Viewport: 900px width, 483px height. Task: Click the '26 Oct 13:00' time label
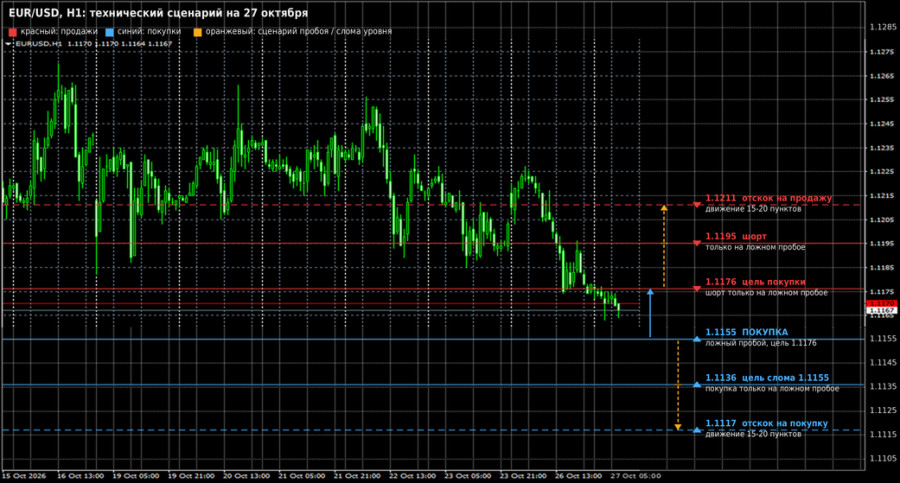pyautogui.click(x=578, y=476)
